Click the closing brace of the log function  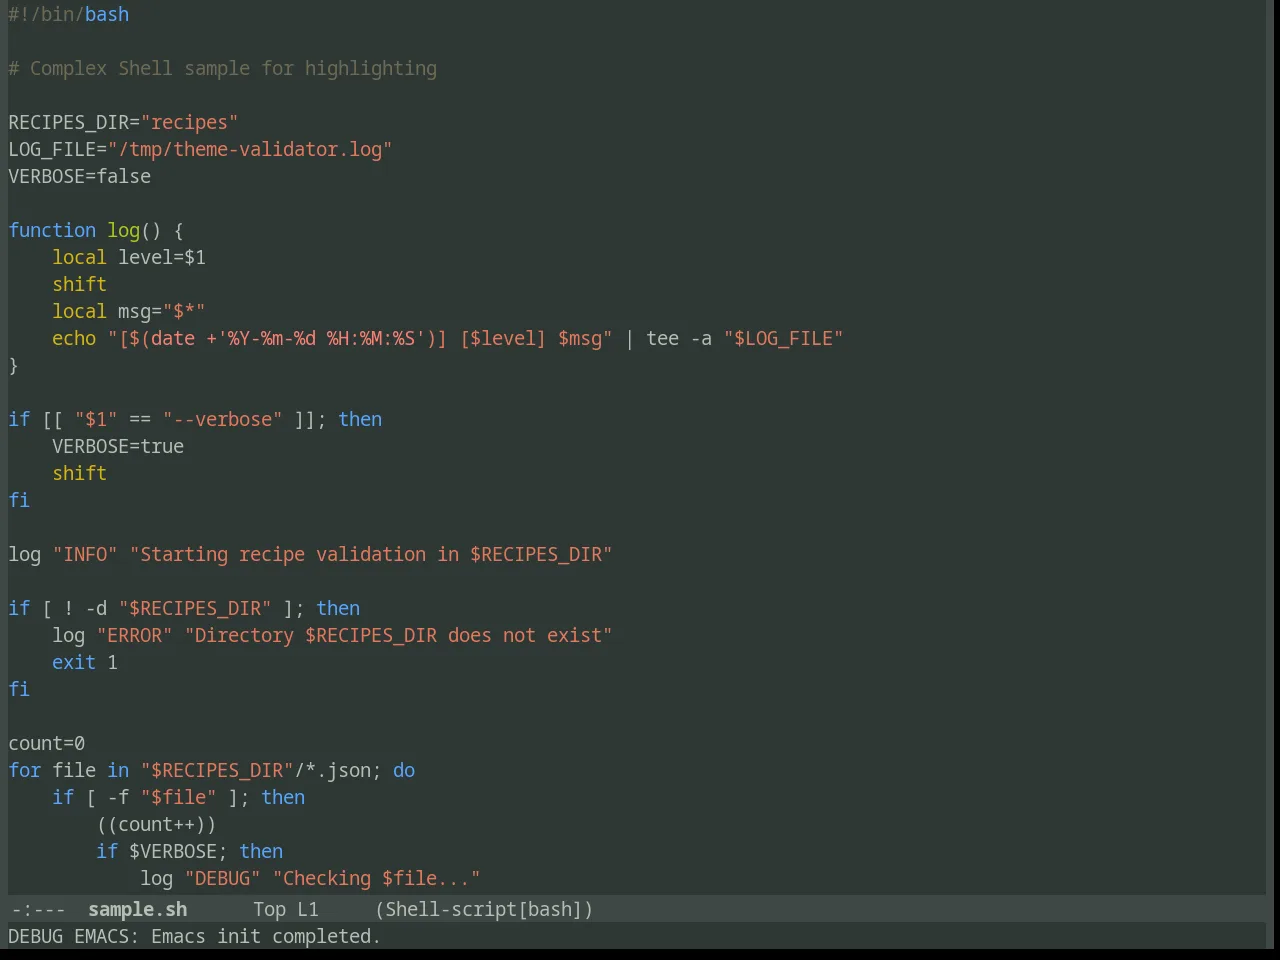click(x=13, y=365)
